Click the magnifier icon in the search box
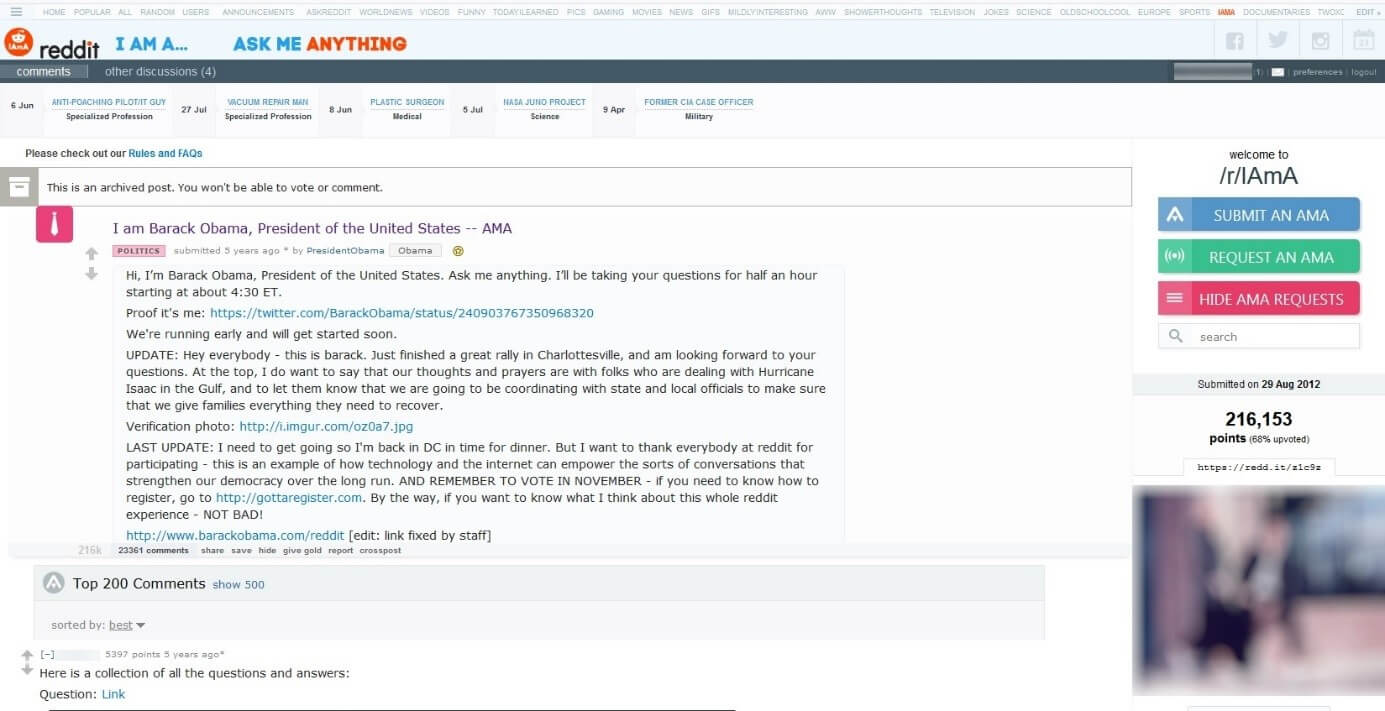1385x711 pixels. pos(1176,336)
